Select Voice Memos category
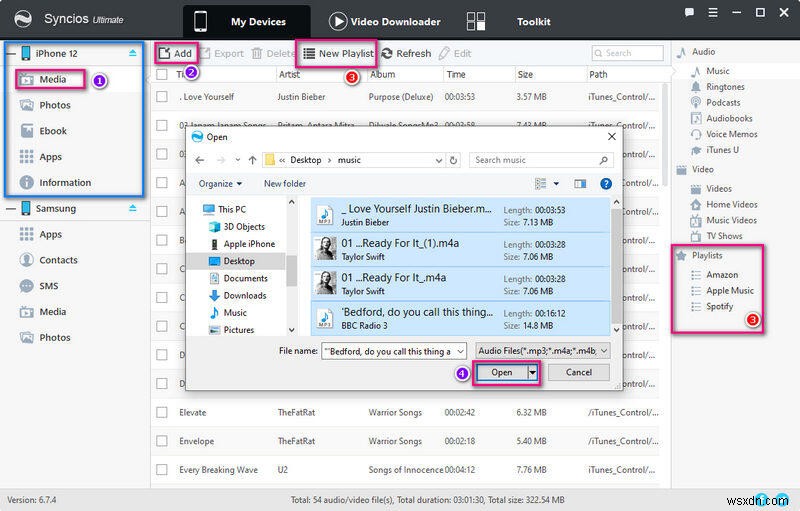Viewport: 800px width, 511px height. click(x=731, y=134)
